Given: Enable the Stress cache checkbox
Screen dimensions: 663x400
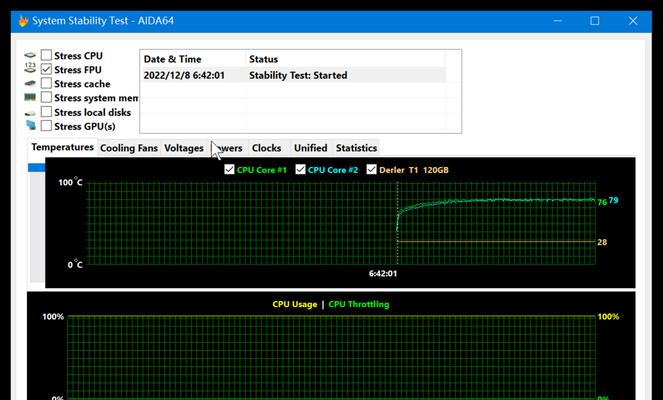Looking at the screenshot, I should 46,83.
